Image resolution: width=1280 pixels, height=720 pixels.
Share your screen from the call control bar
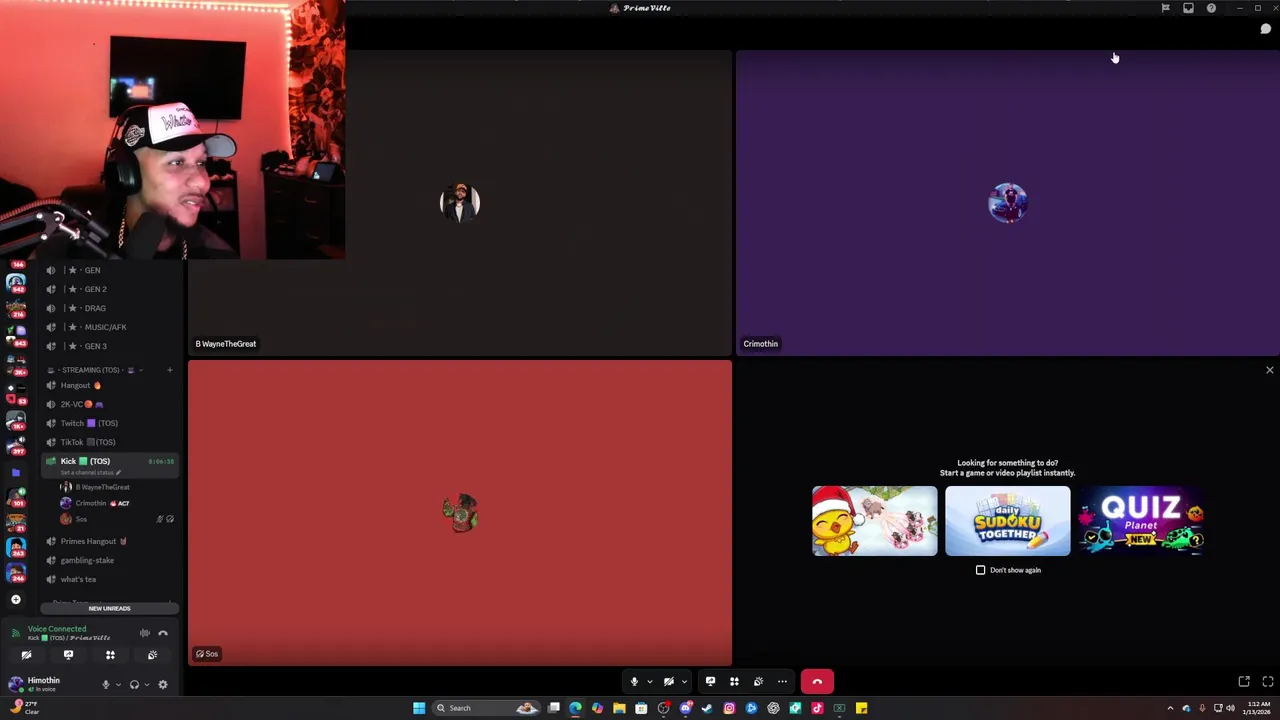click(x=710, y=682)
